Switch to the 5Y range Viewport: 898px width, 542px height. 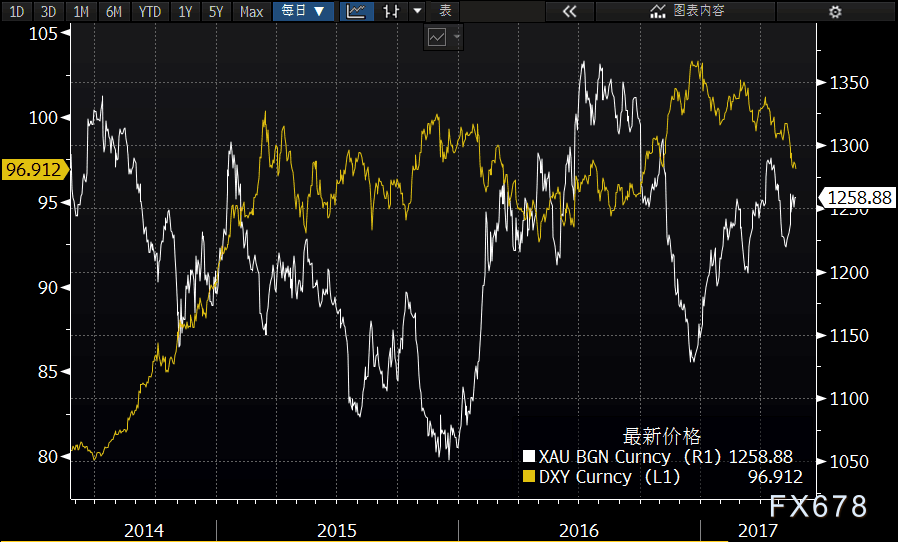215,11
